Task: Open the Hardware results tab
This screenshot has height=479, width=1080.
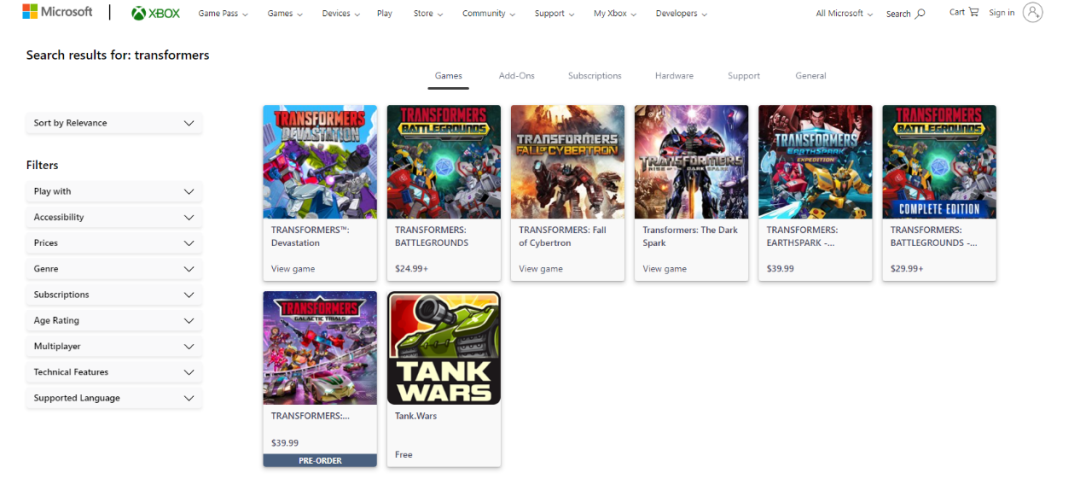Action: [674, 76]
